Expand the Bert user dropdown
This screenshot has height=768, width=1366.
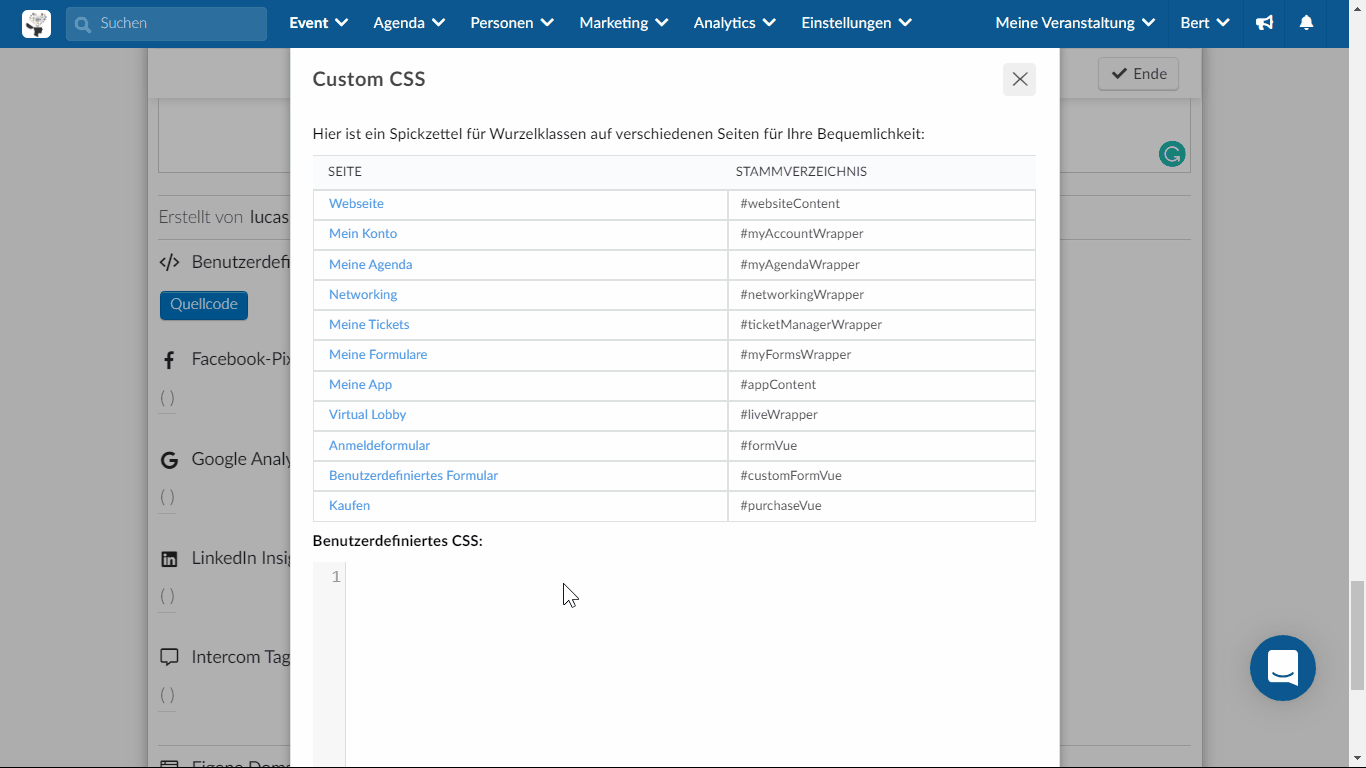click(1205, 23)
